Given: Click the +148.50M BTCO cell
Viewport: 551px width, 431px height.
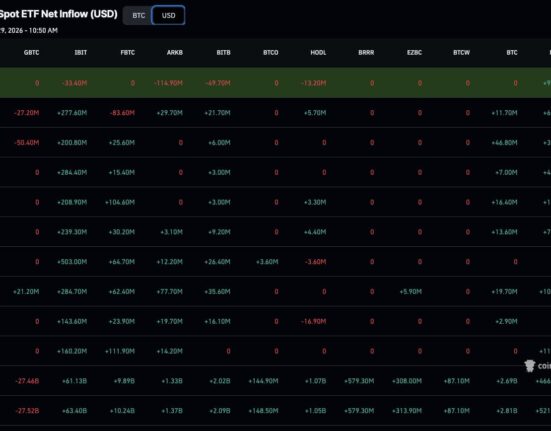Looking at the screenshot, I should [263, 411].
